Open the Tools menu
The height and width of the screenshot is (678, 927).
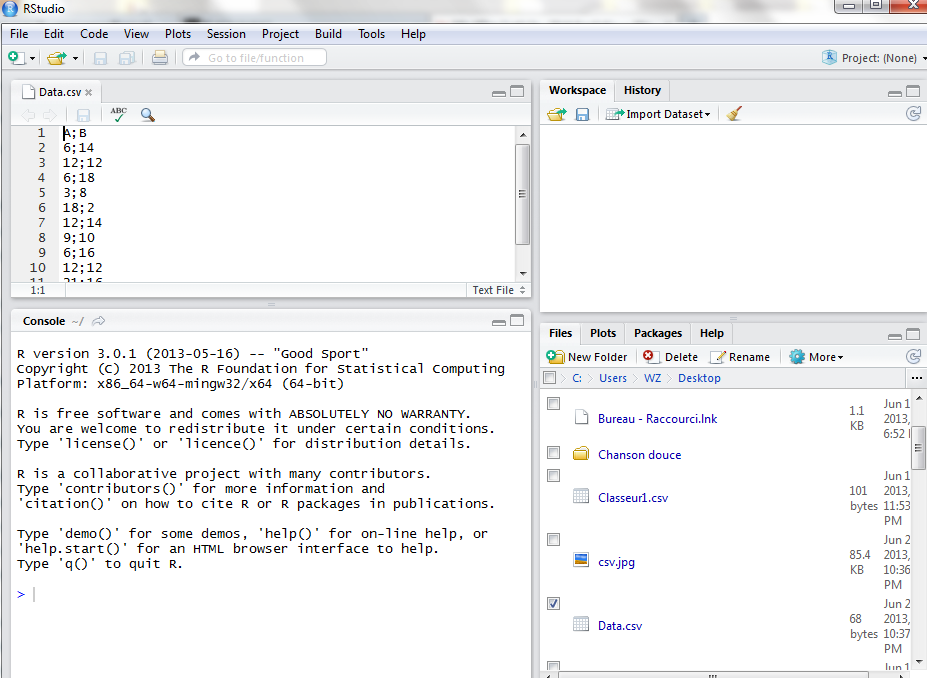point(371,34)
